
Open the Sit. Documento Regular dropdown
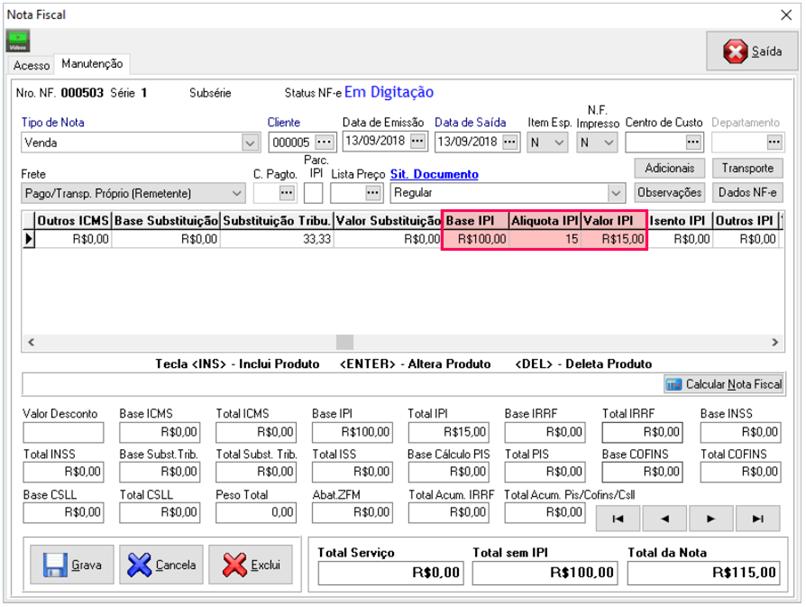pyautogui.click(x=621, y=192)
